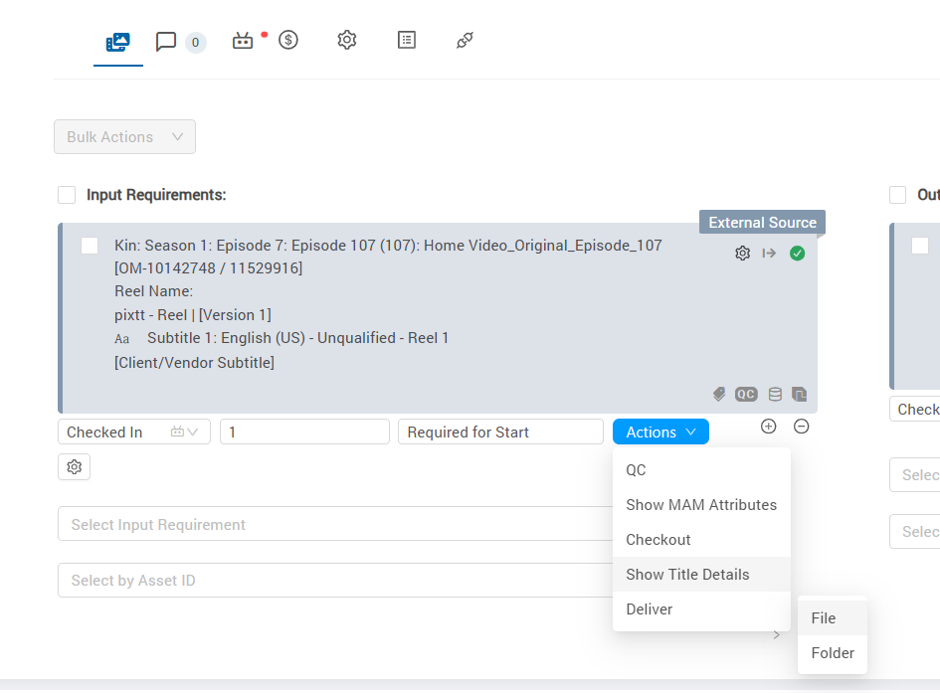Choose QC from the Actions menu
Image resolution: width=940 pixels, height=693 pixels.
701,470
